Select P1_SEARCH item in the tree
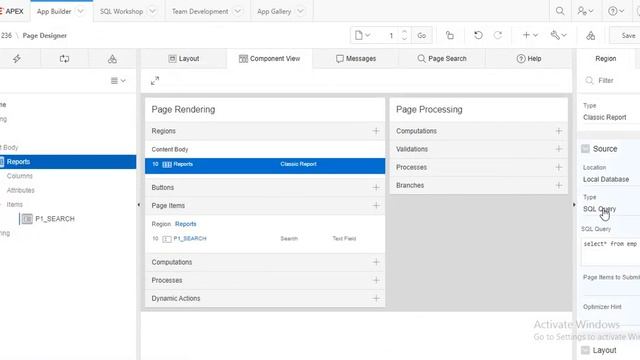640x360 pixels. tap(55, 219)
